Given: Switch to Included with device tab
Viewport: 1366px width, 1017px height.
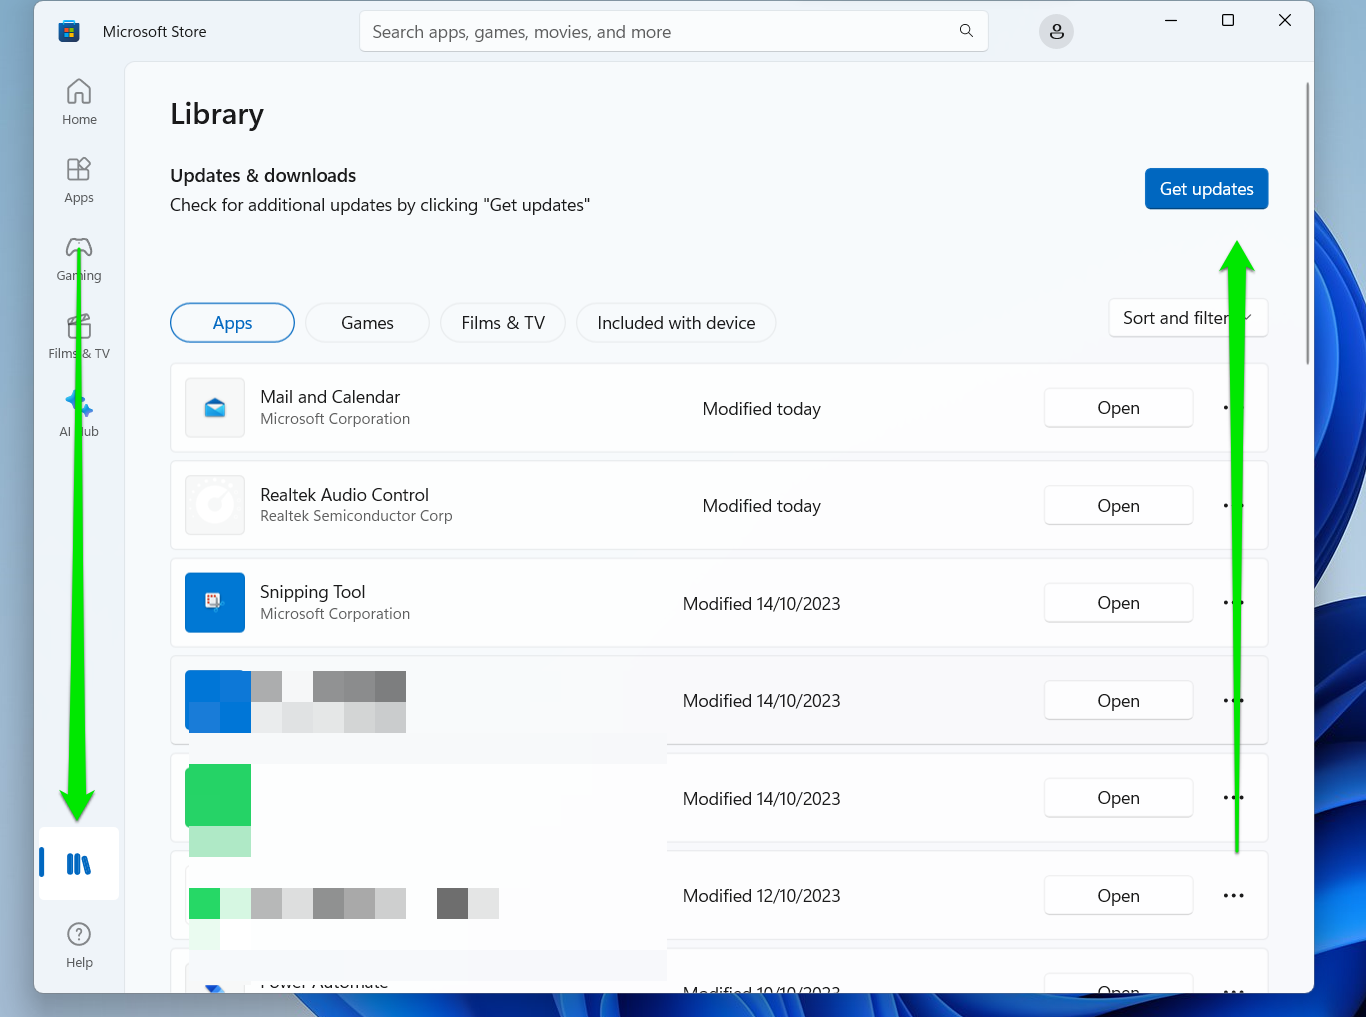Looking at the screenshot, I should [x=676, y=323].
